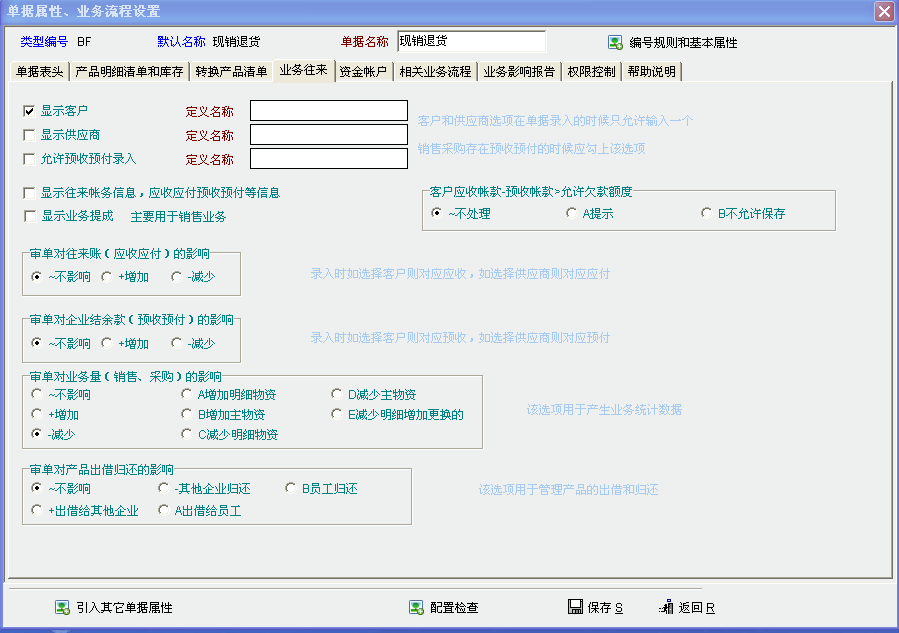Screen dimensions: 899x633
Task: Switch to the 资金帐户 tab
Action: 363,72
